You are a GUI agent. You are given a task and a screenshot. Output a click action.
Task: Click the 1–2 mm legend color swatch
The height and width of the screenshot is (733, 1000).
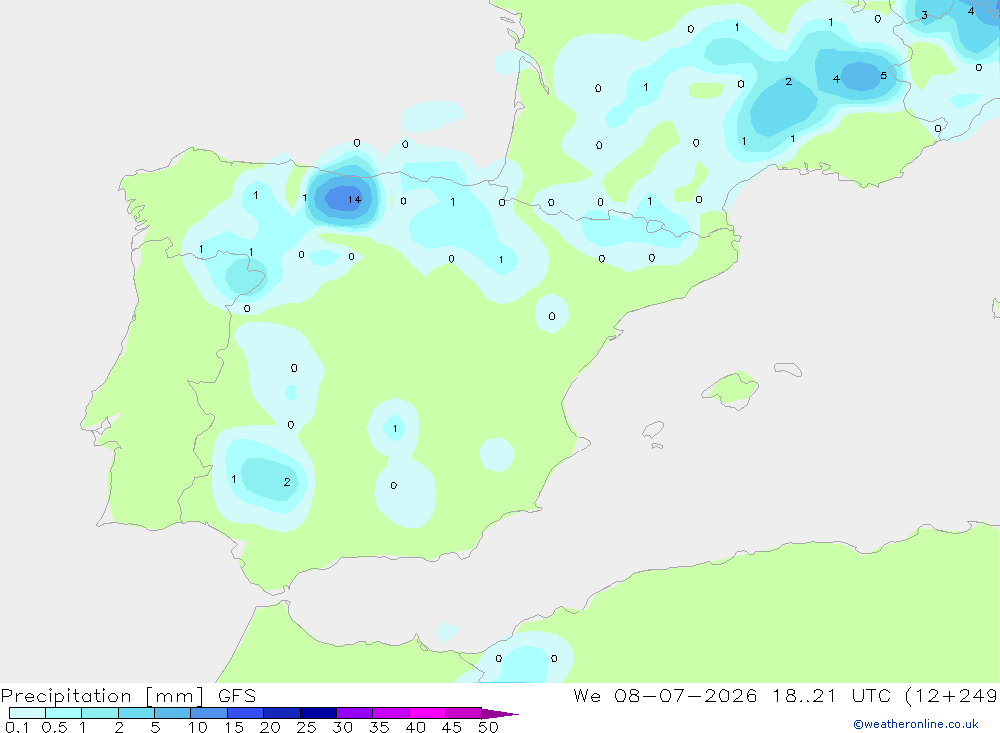click(100, 713)
